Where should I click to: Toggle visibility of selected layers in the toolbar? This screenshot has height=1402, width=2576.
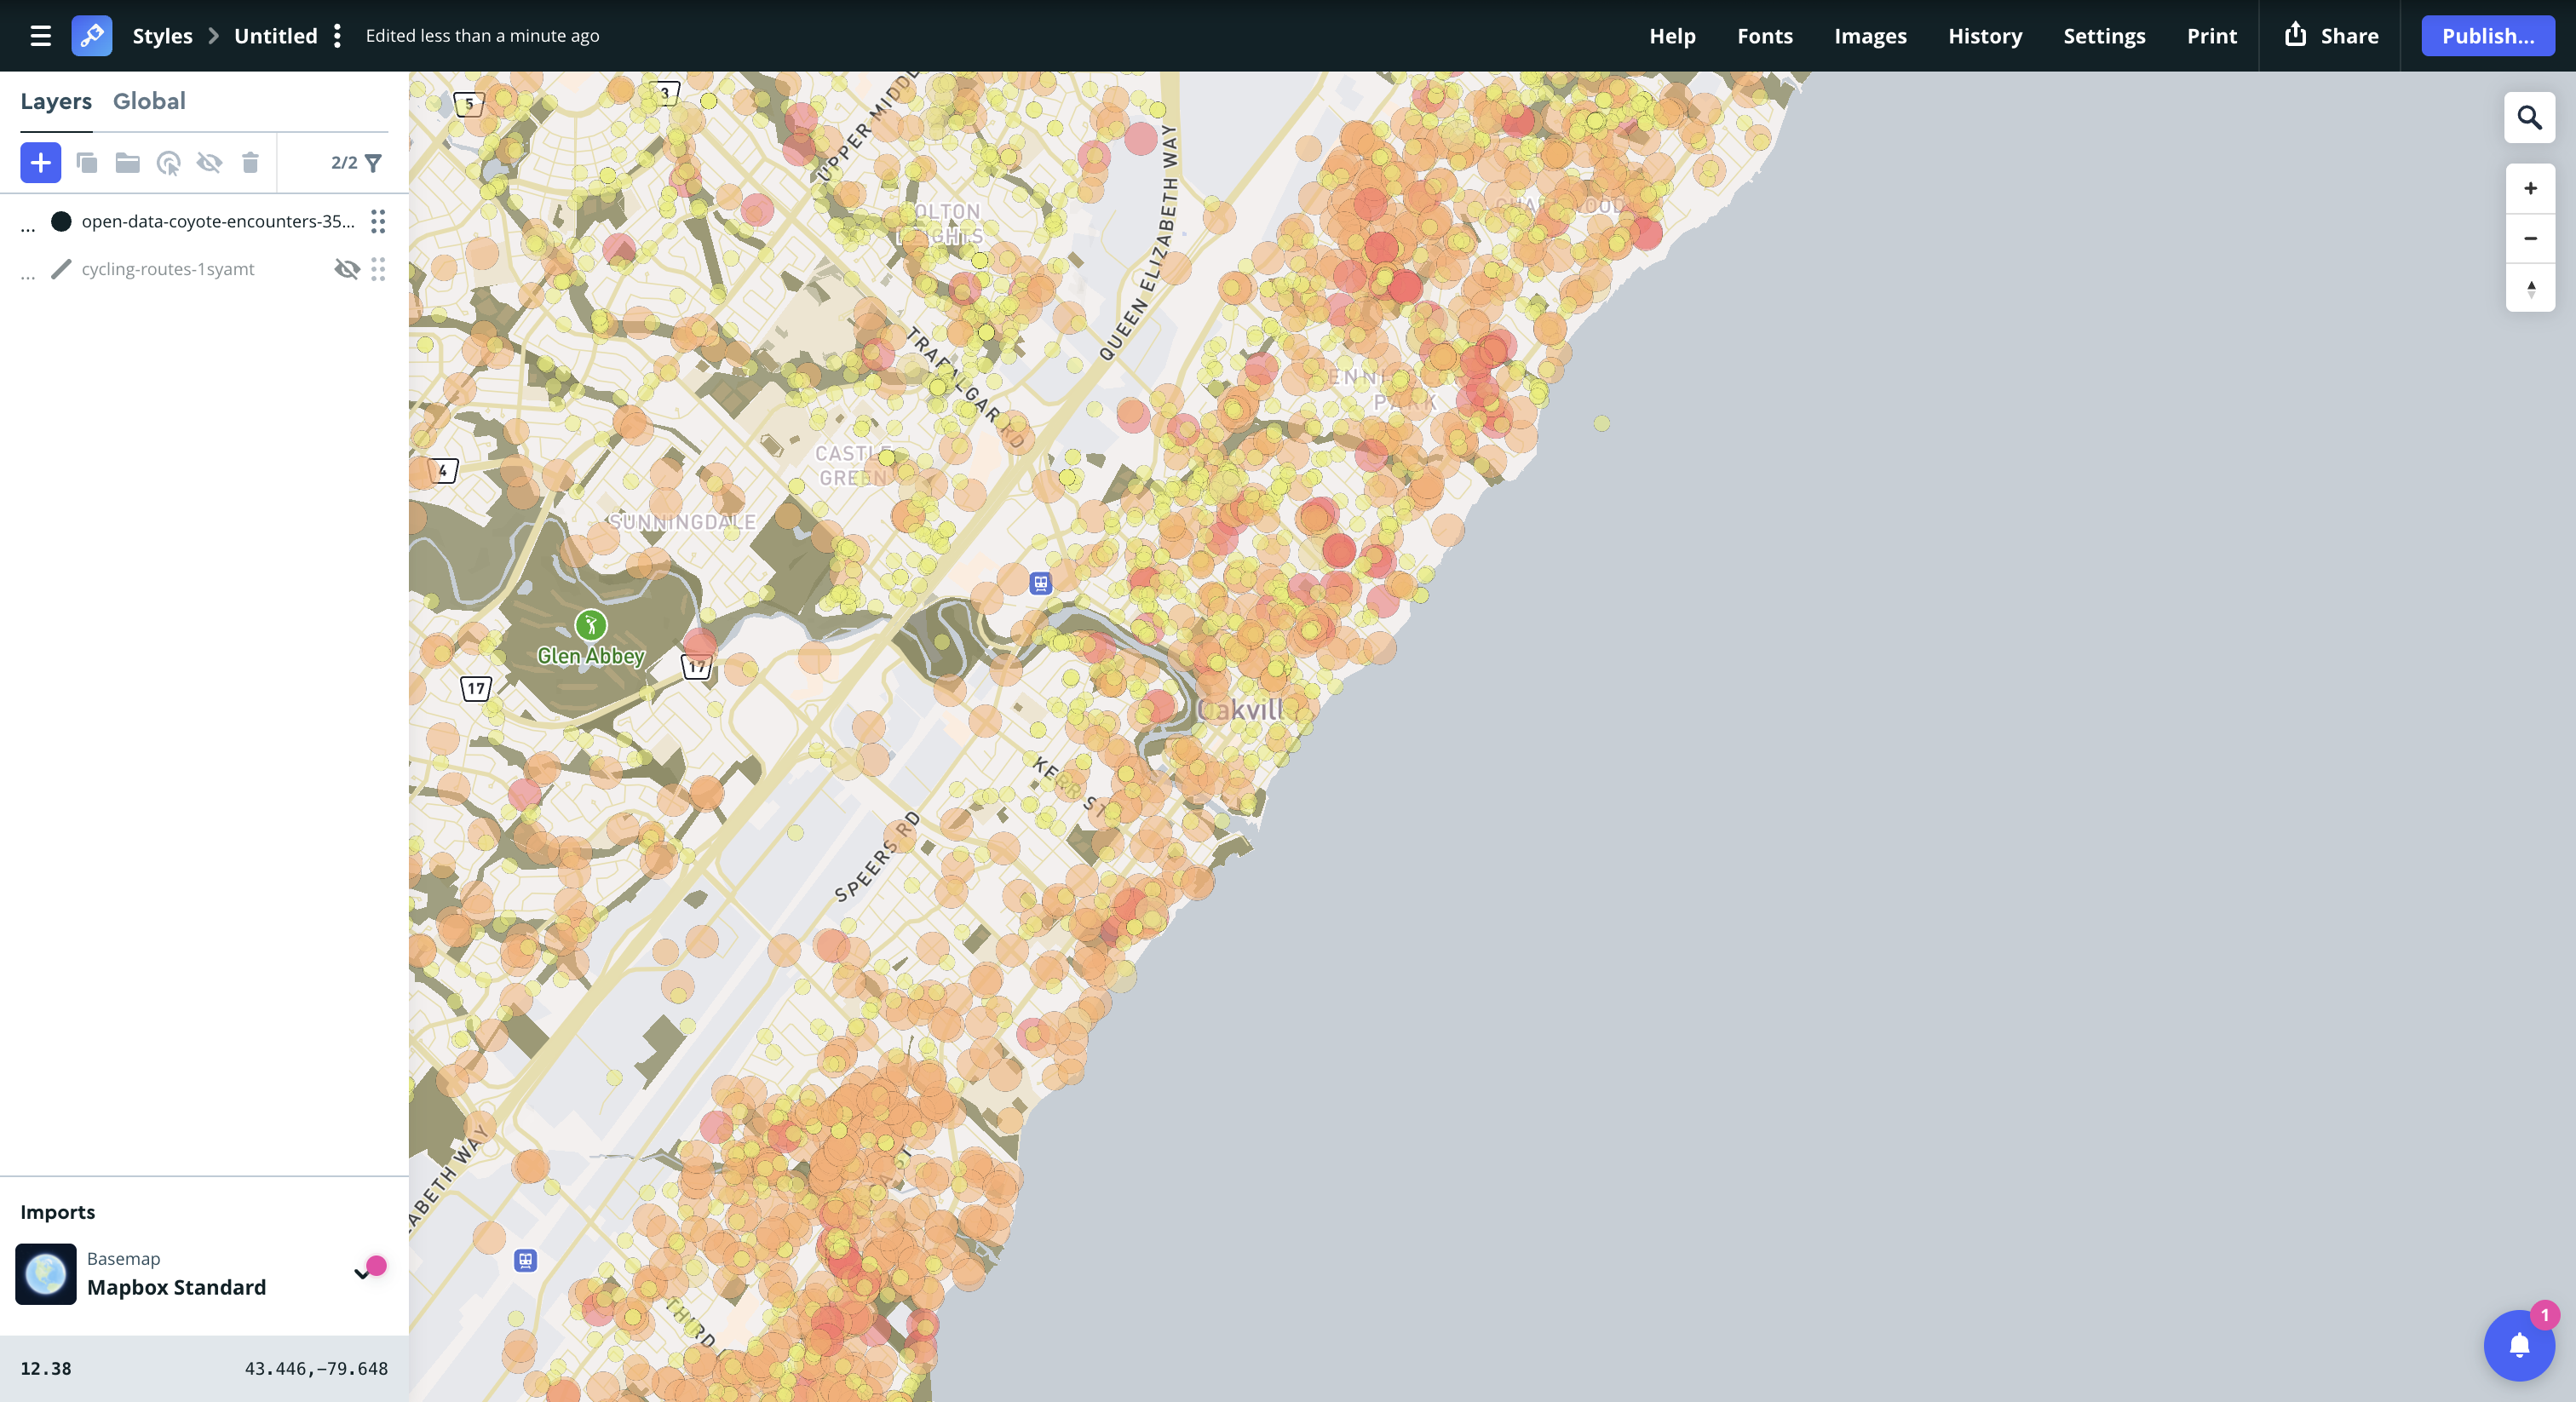(210, 162)
